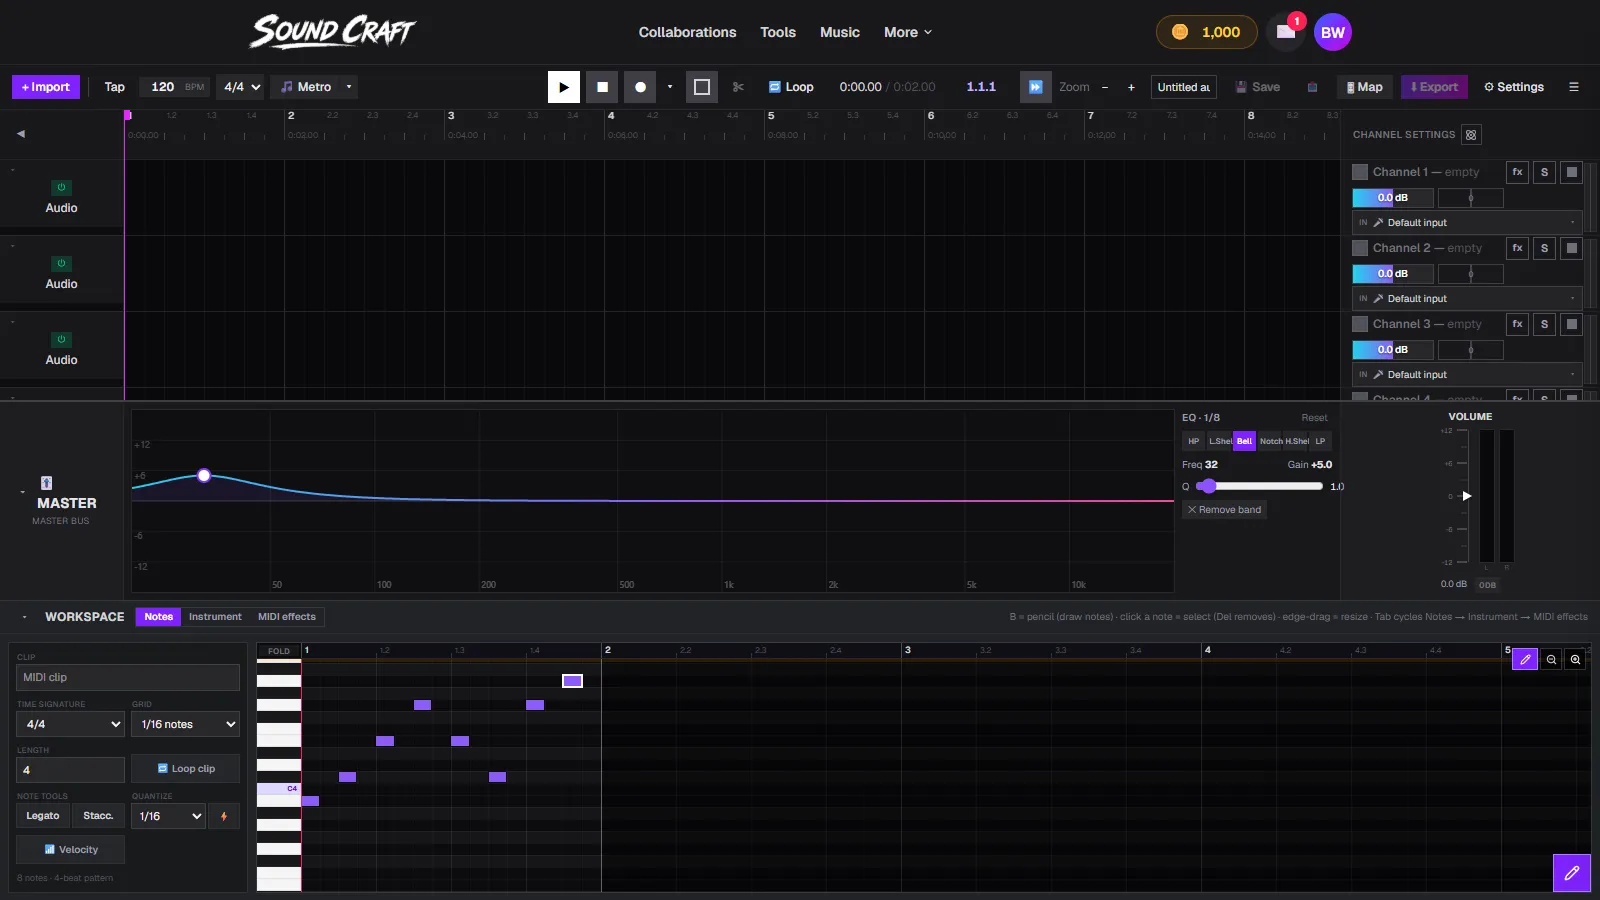Screen dimensions: 1600x900
Task: Switch to the Instrument tab
Action: [x=215, y=617]
